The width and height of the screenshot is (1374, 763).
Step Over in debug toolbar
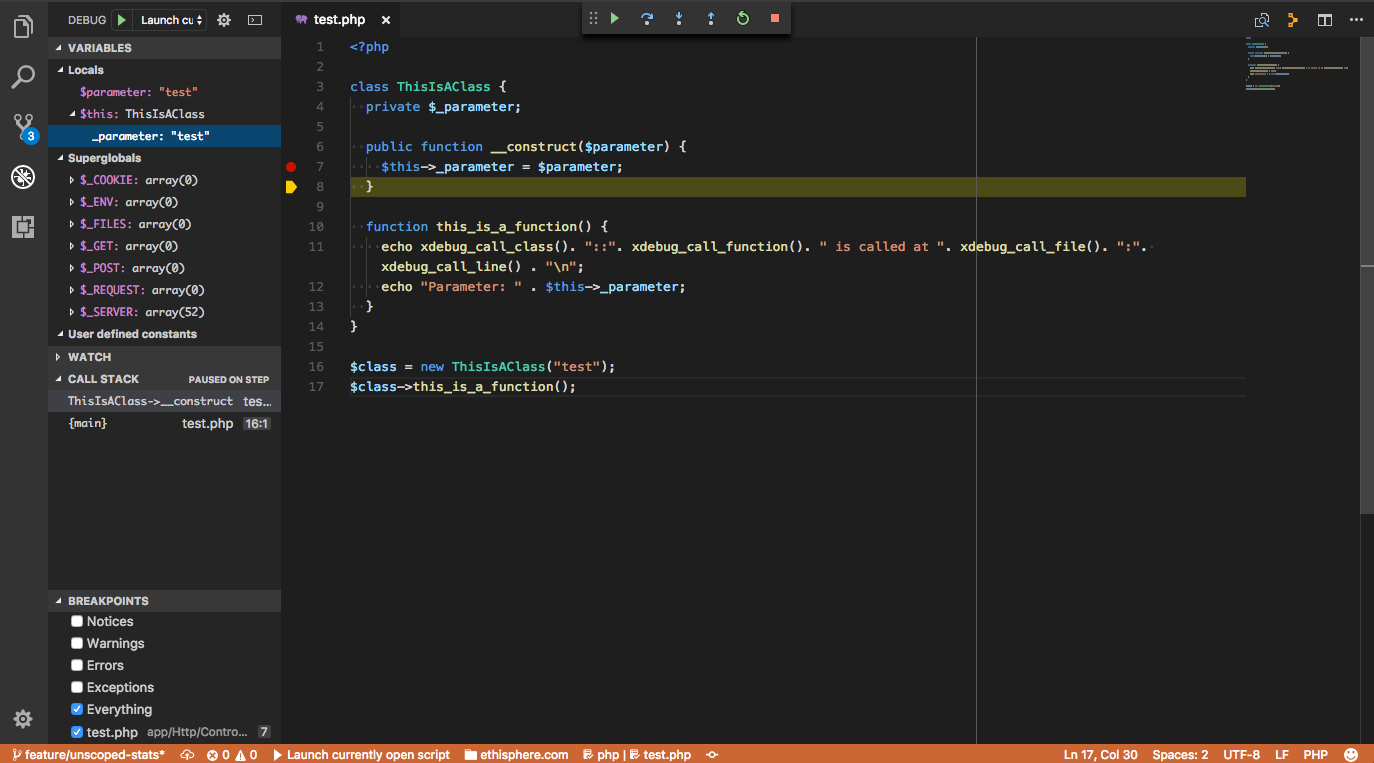pyautogui.click(x=647, y=18)
